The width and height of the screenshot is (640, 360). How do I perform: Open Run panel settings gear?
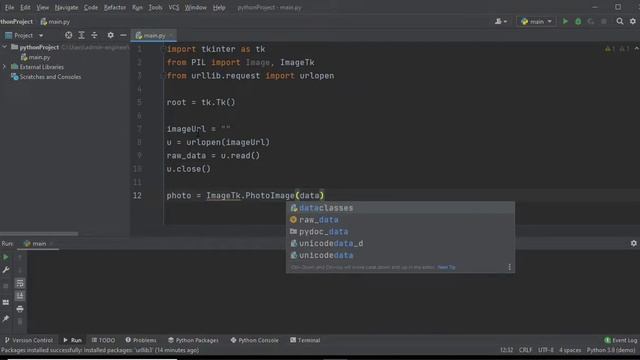coord(633,243)
